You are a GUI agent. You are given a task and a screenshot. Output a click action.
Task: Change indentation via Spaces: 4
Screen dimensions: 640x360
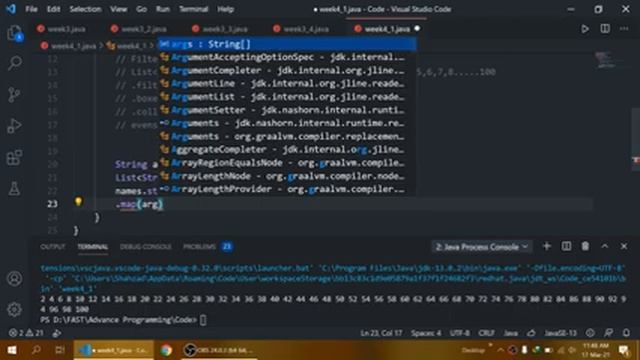pyautogui.click(x=426, y=333)
